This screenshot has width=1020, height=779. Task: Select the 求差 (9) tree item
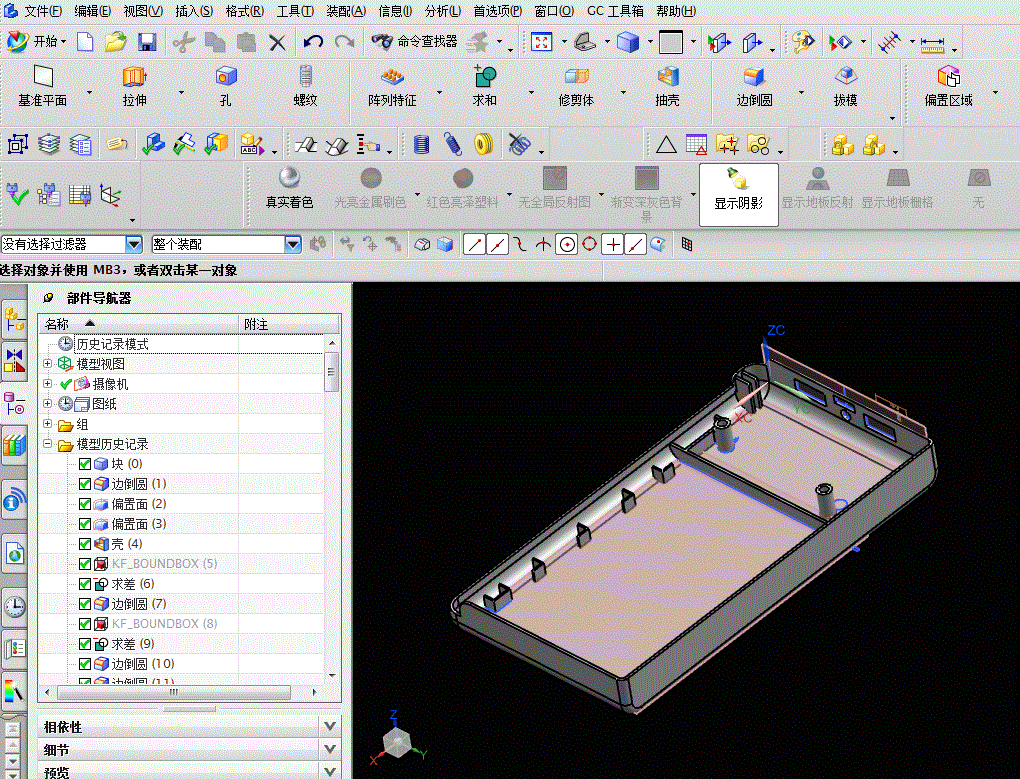click(132, 644)
